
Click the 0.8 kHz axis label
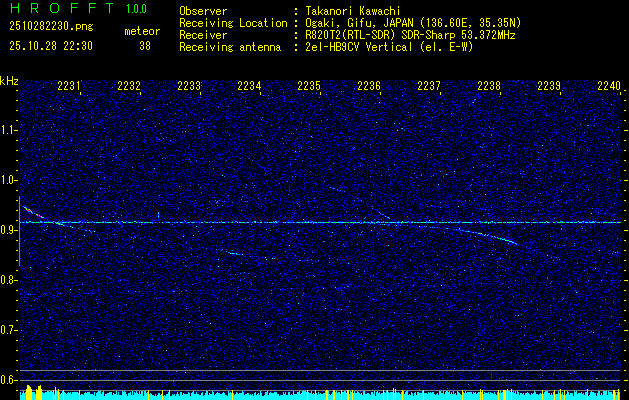click(8, 280)
